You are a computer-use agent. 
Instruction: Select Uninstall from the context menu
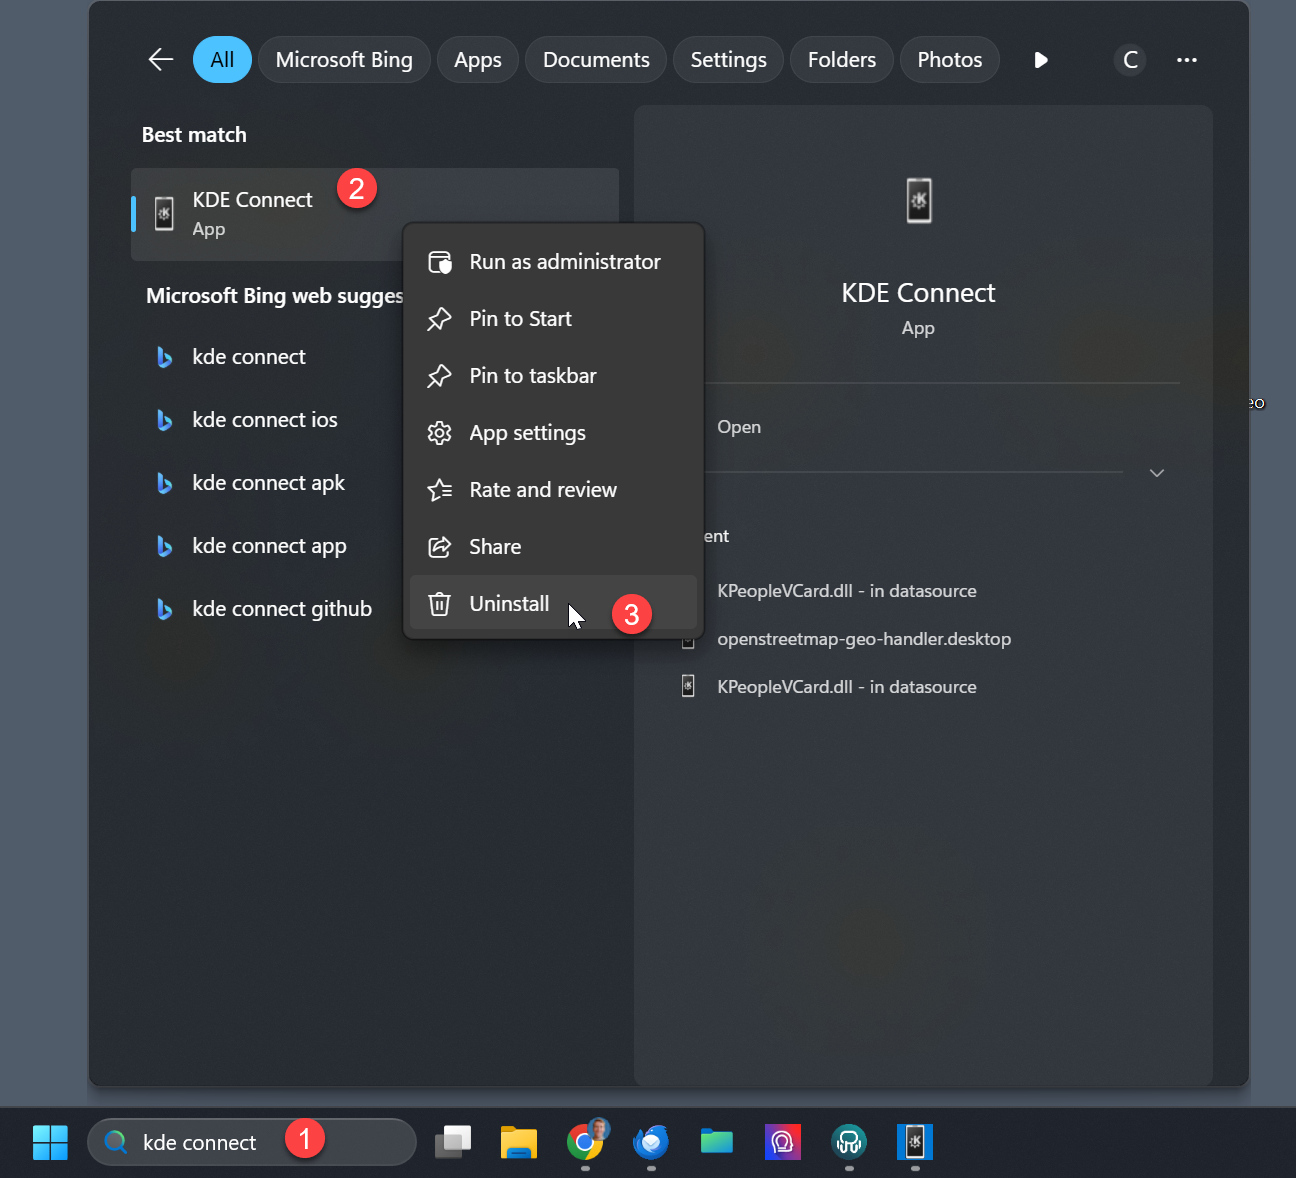pyautogui.click(x=509, y=604)
